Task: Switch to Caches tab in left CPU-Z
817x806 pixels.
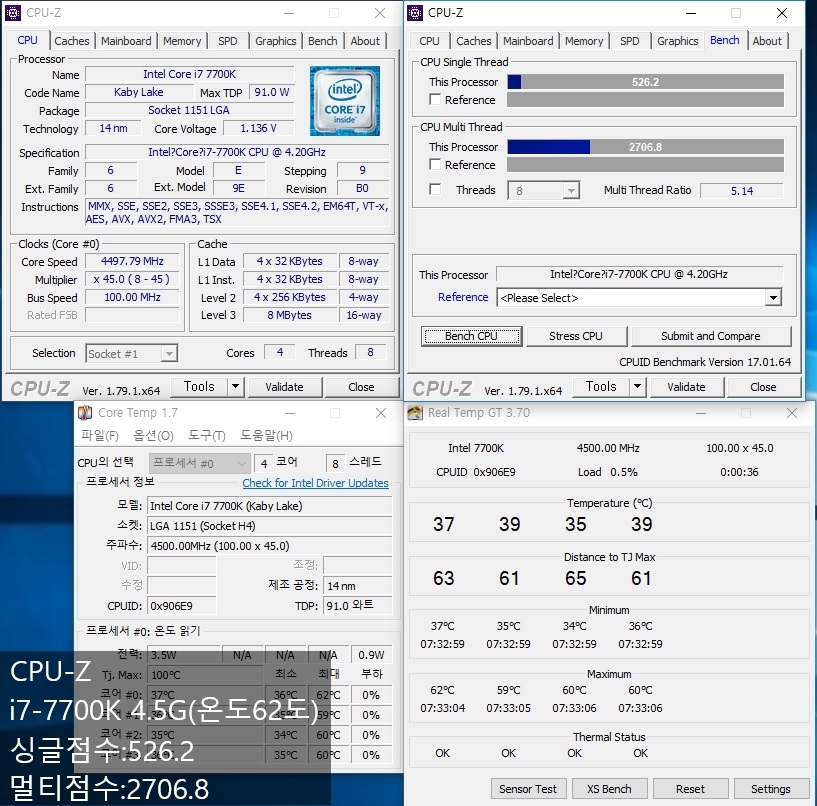Action: [x=72, y=41]
